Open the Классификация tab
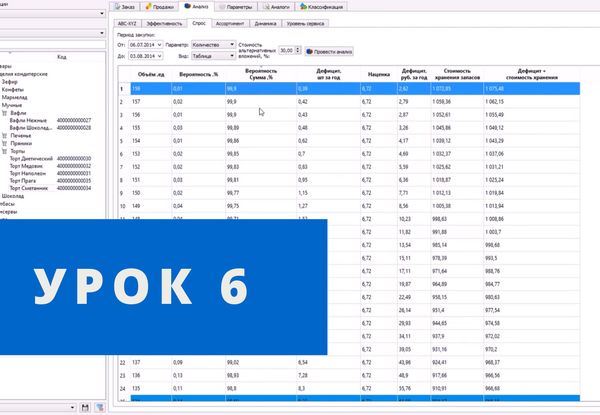The image size is (600, 415). point(321,7)
